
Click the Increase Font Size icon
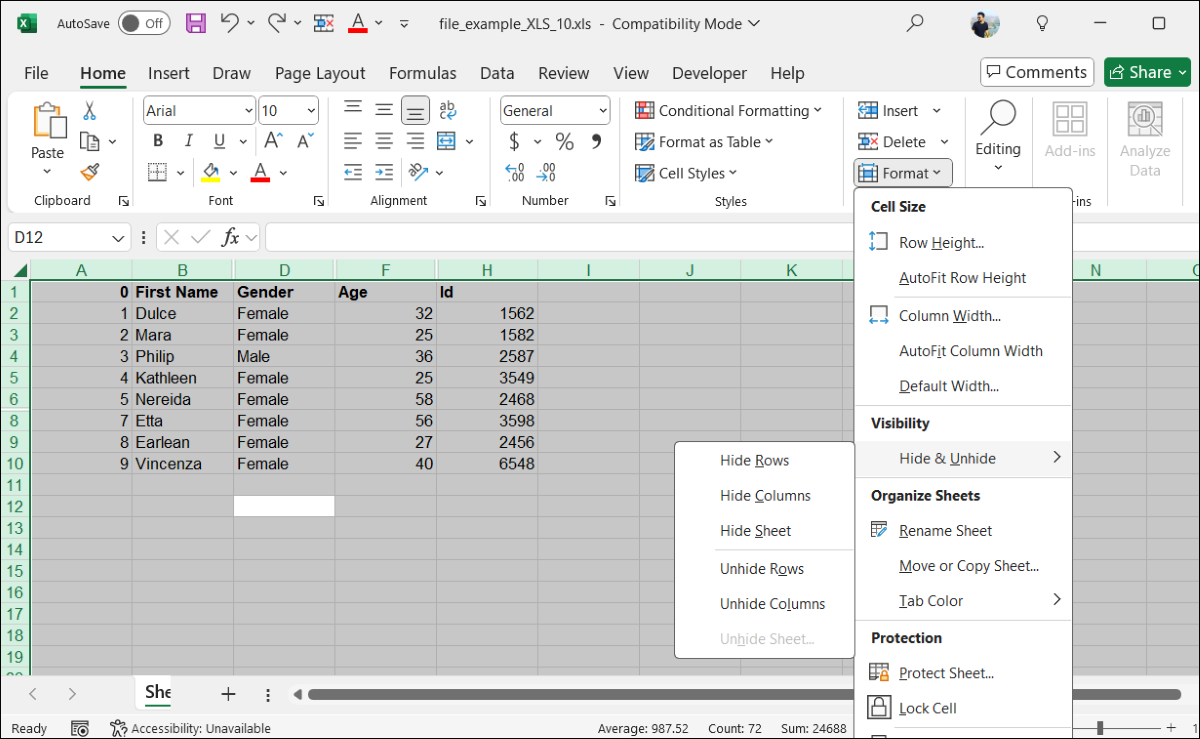tap(273, 141)
